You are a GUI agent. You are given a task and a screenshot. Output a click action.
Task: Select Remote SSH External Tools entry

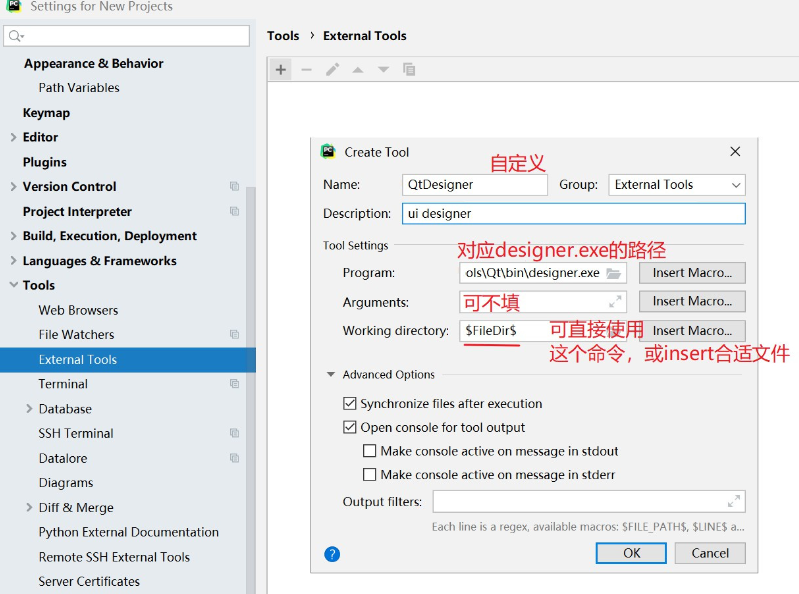pos(114,557)
